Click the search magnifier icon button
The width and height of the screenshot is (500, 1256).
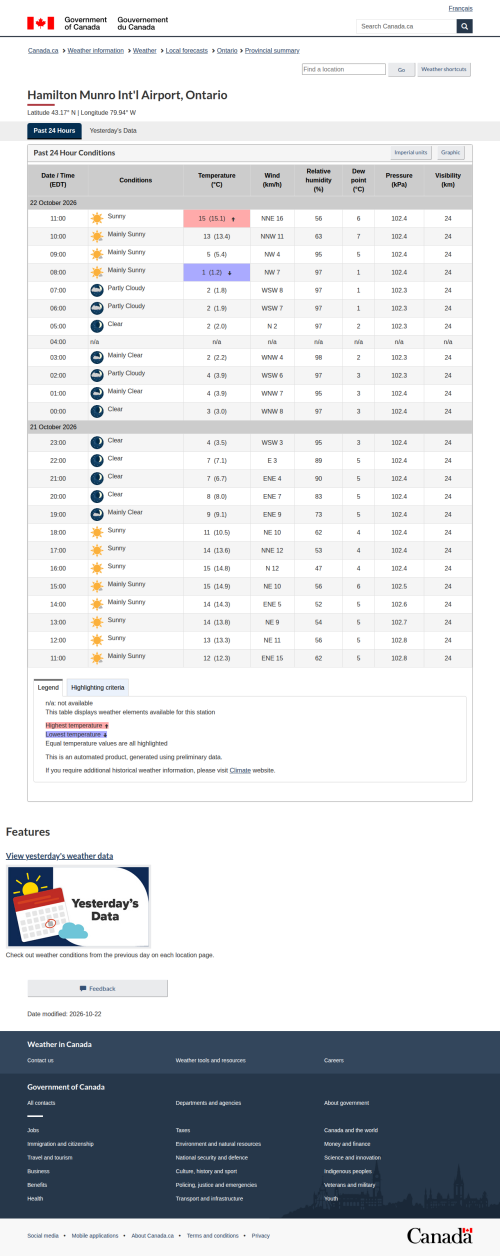[x=464, y=26]
